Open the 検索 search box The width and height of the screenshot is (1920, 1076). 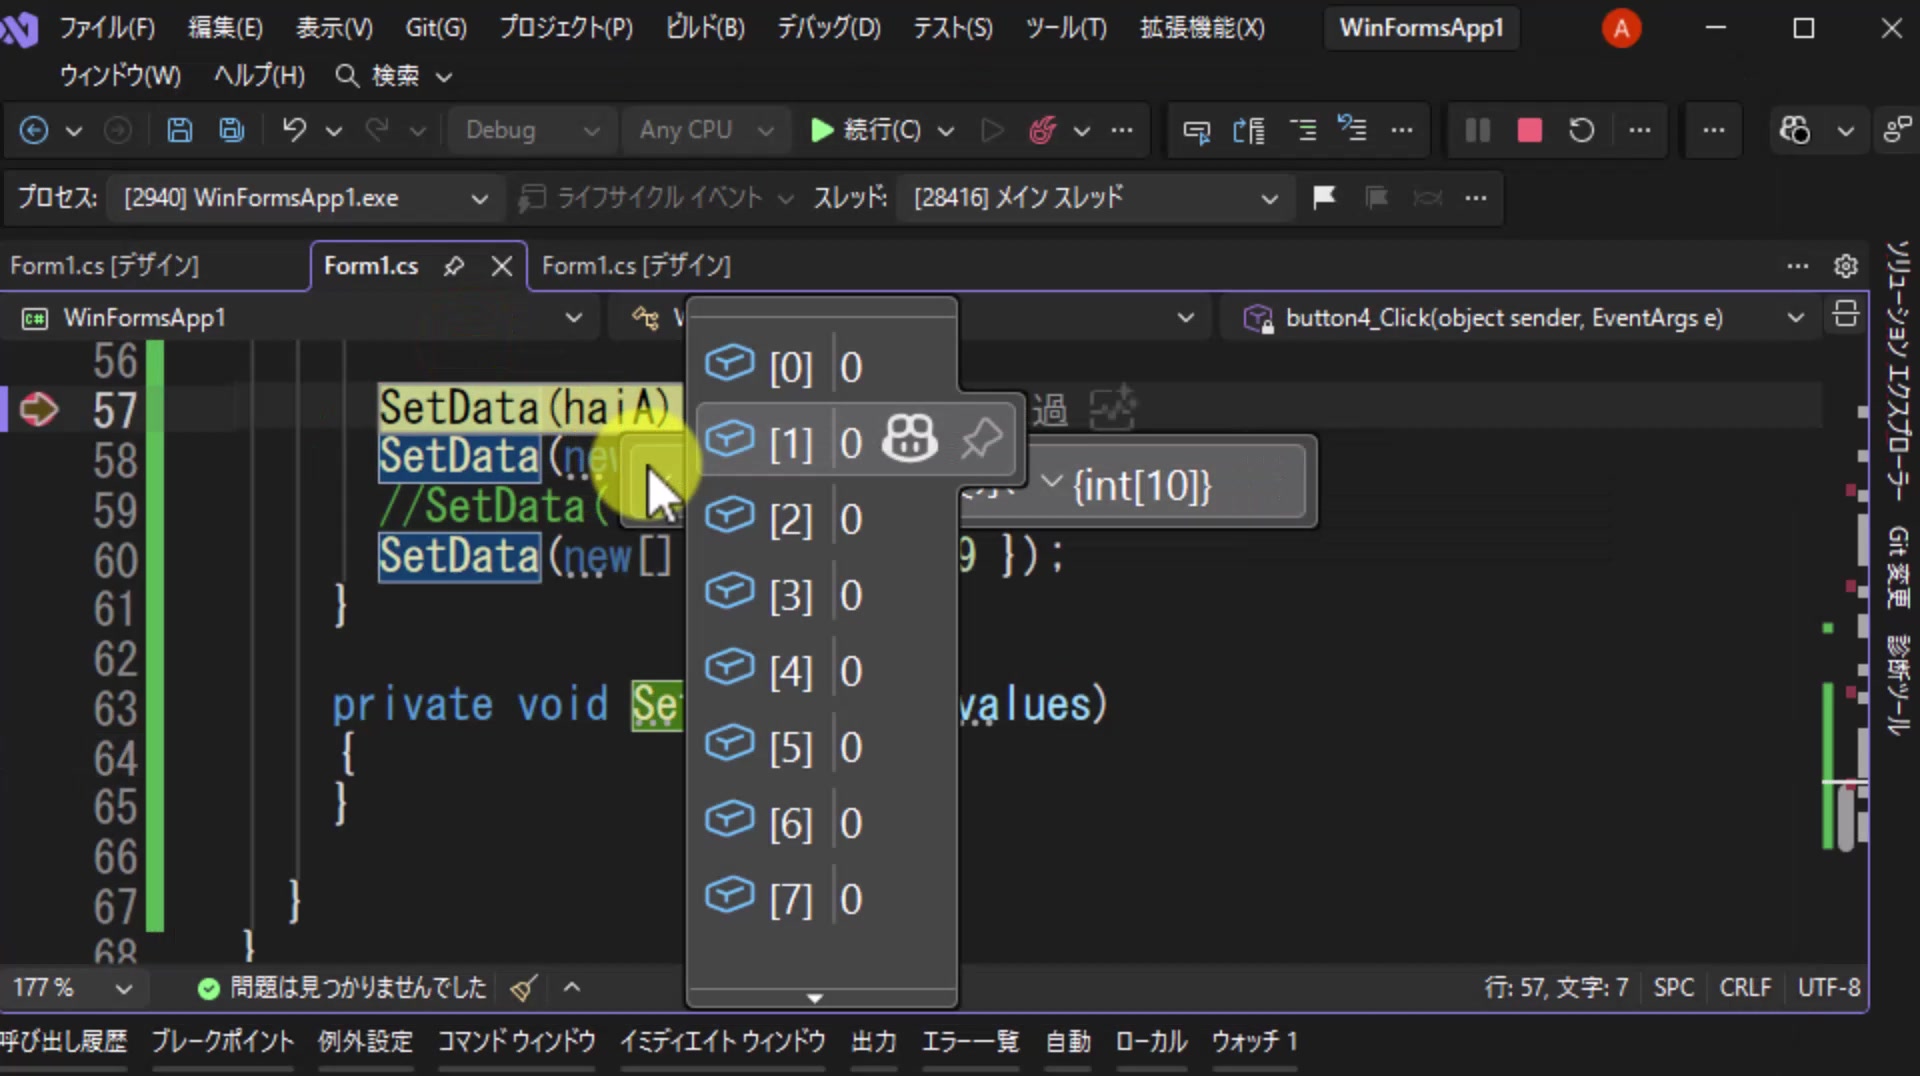(394, 76)
